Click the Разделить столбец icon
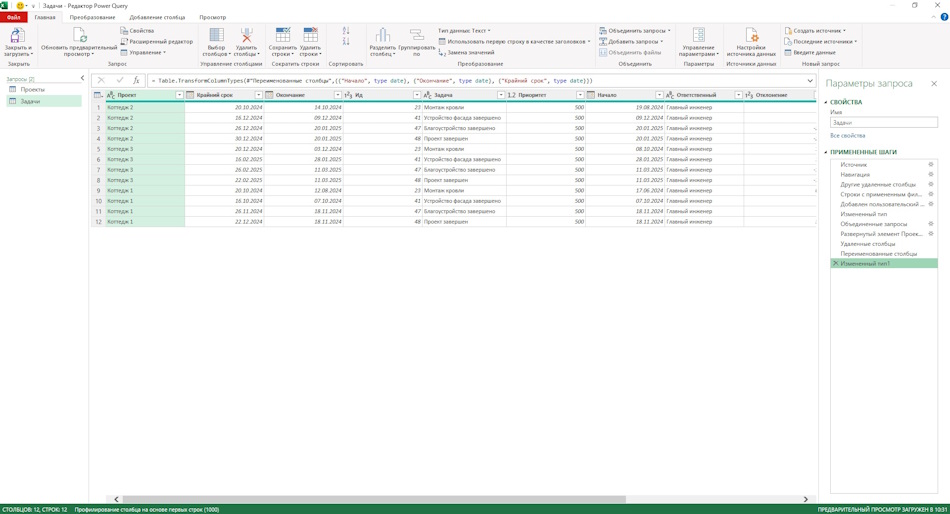 (x=382, y=35)
